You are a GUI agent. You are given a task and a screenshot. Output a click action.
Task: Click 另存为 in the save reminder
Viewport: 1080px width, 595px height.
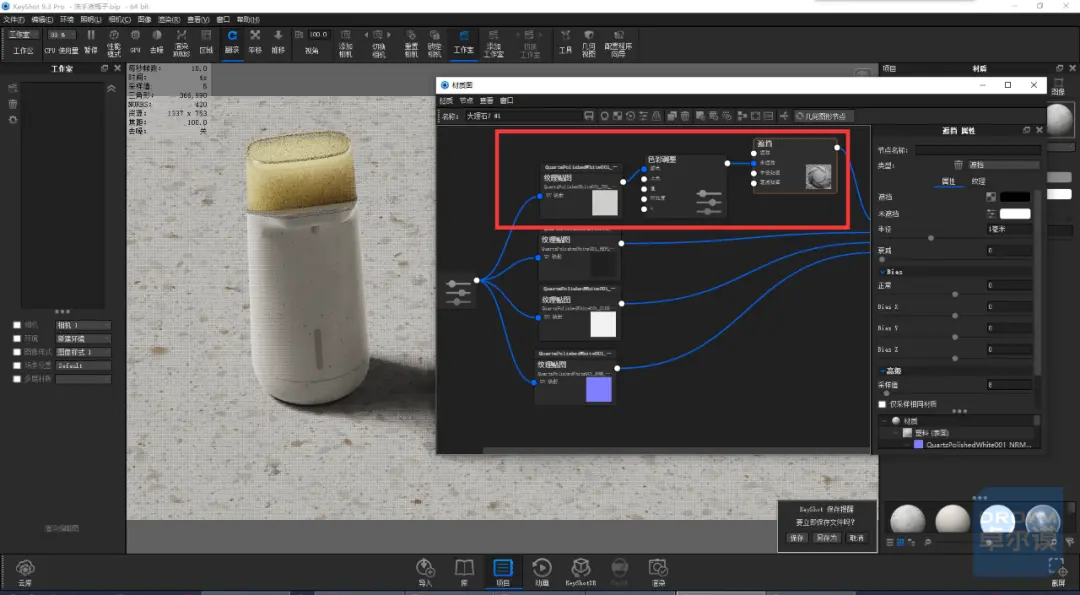(x=827, y=538)
